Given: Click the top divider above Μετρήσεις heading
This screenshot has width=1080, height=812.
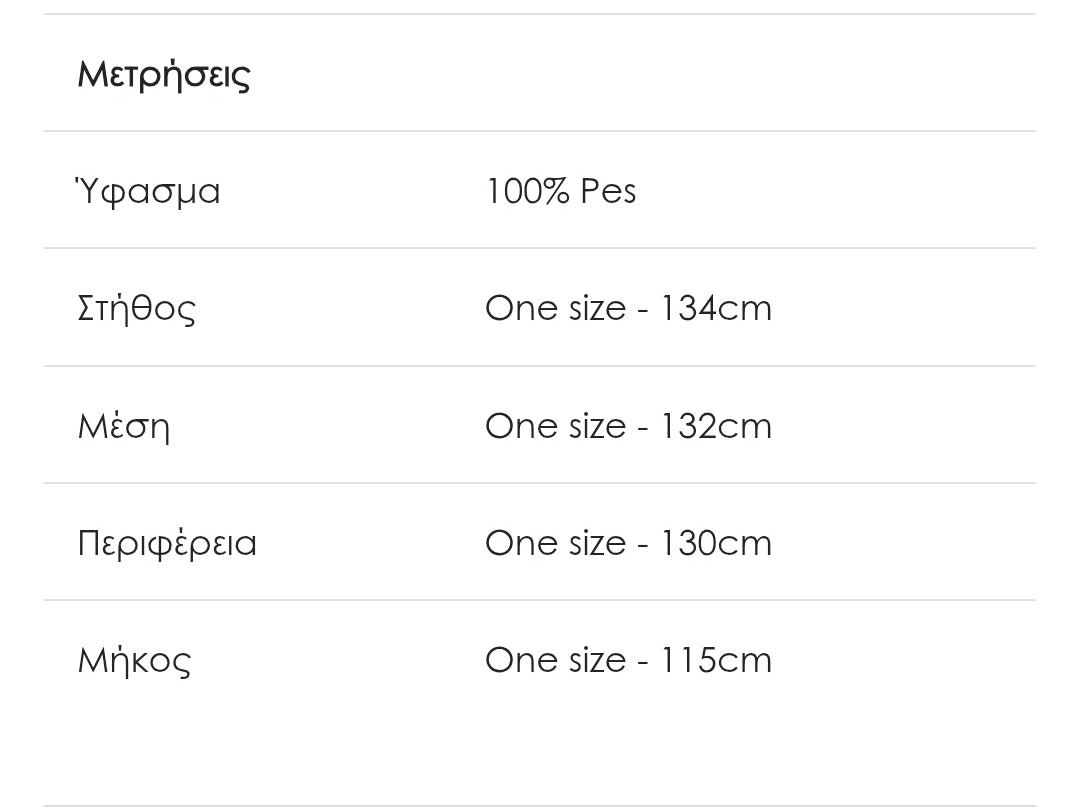Looking at the screenshot, I should 540,14.
